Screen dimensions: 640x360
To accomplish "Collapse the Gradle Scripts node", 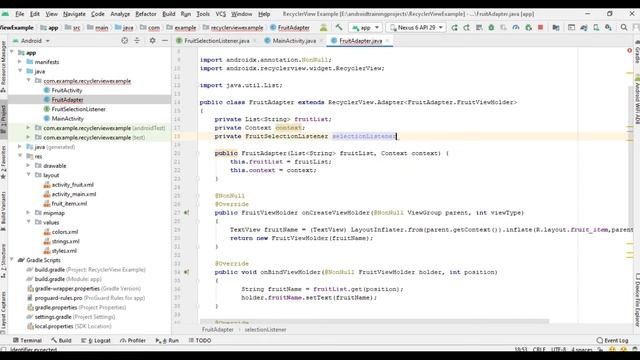I will click(12, 260).
